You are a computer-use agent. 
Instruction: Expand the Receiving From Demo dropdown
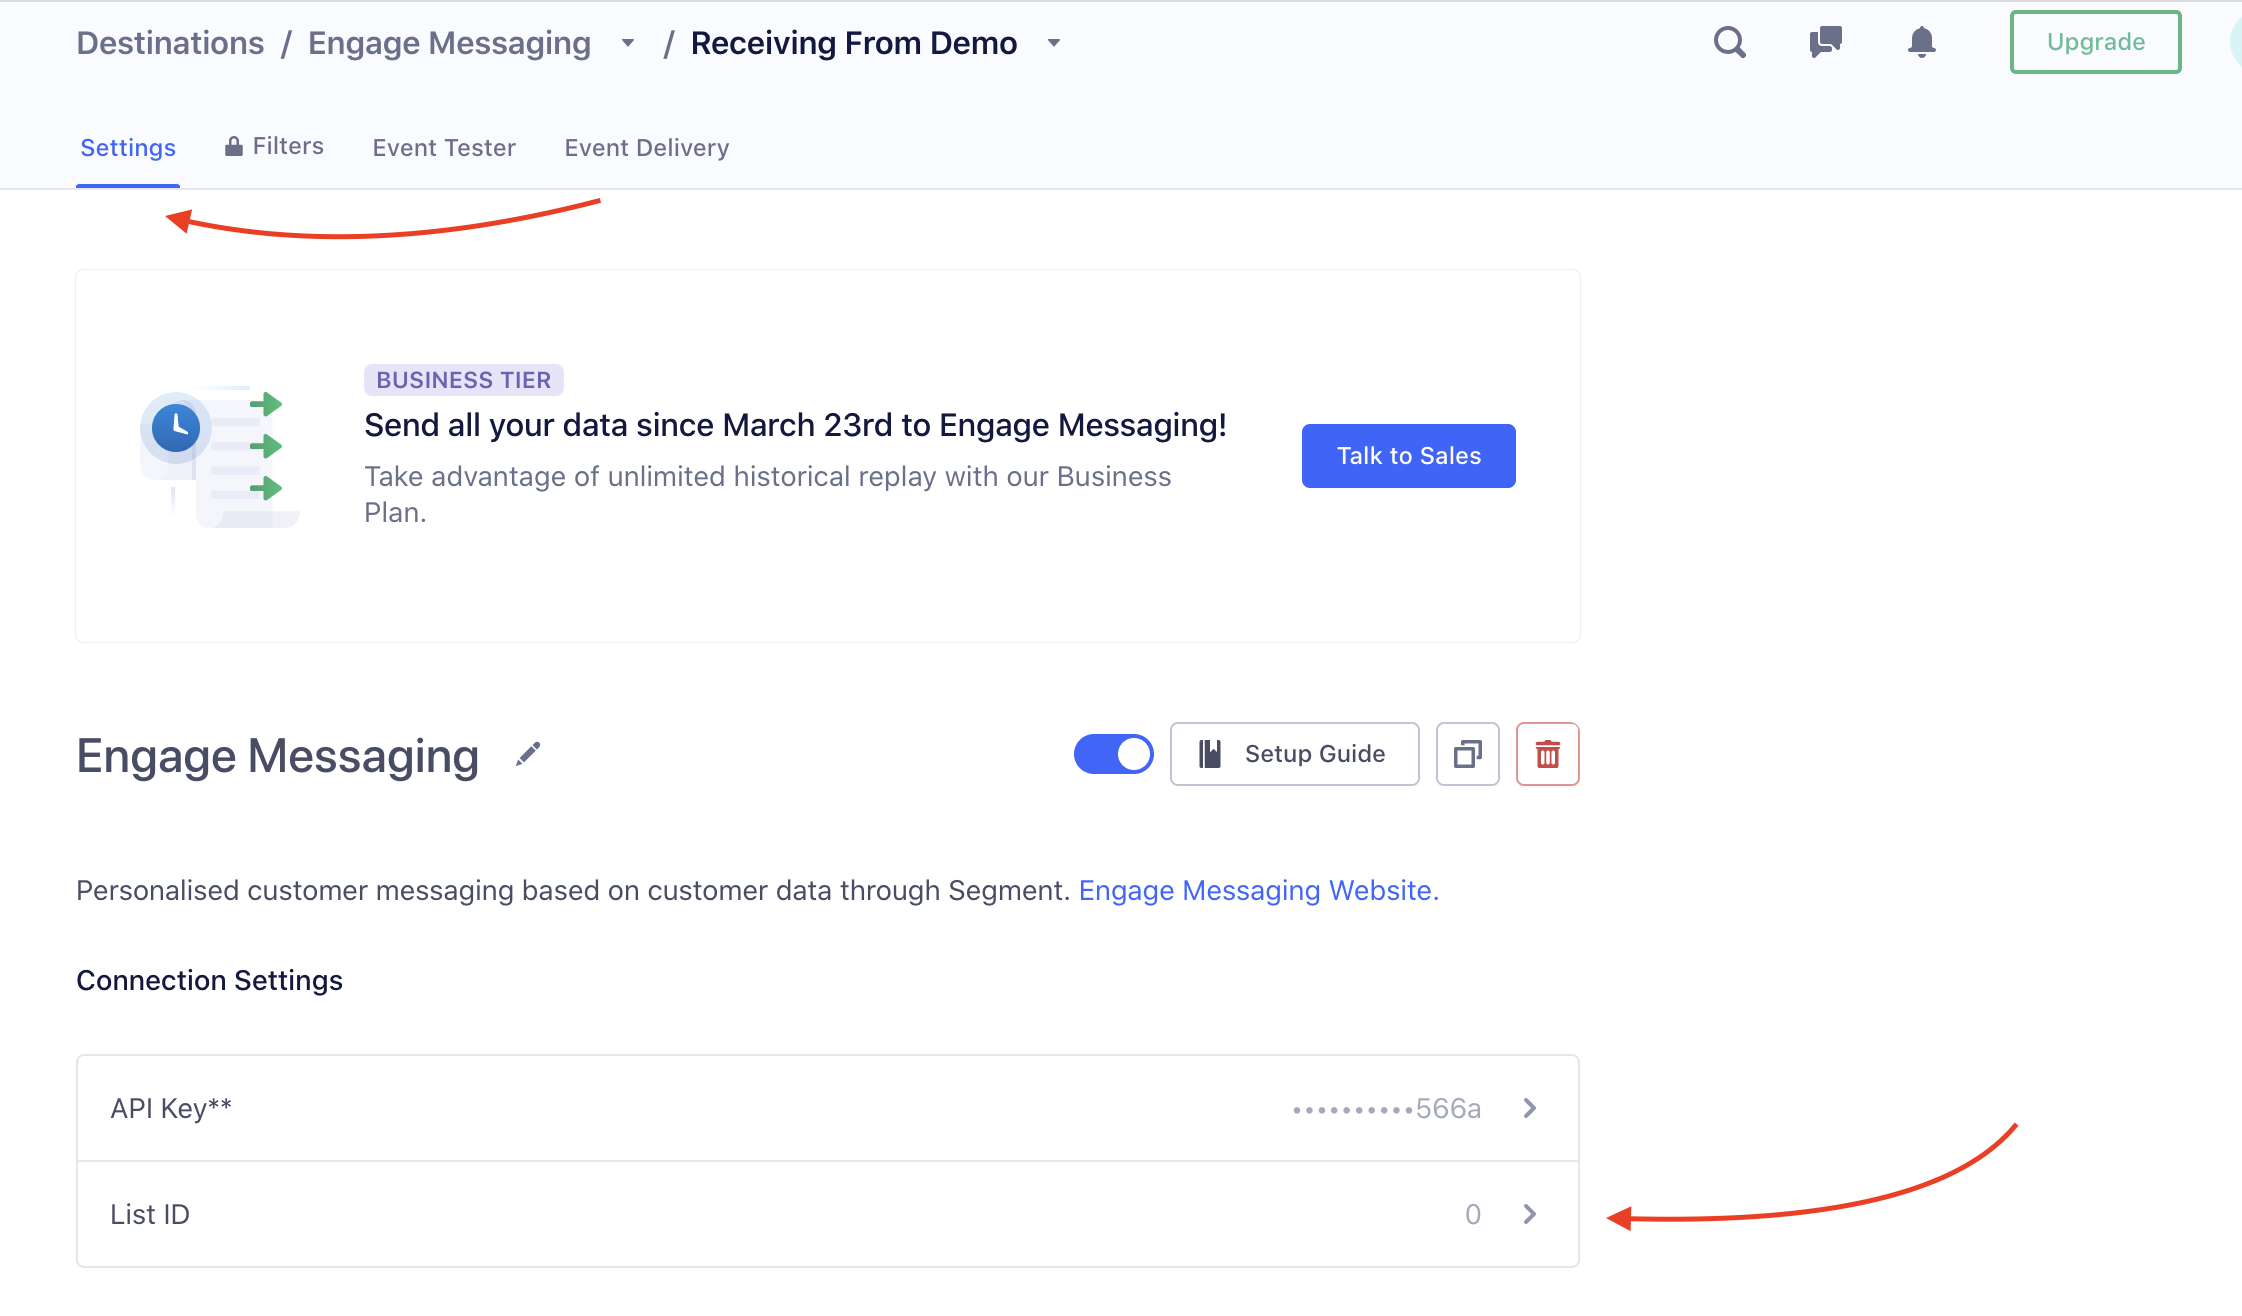1054,43
